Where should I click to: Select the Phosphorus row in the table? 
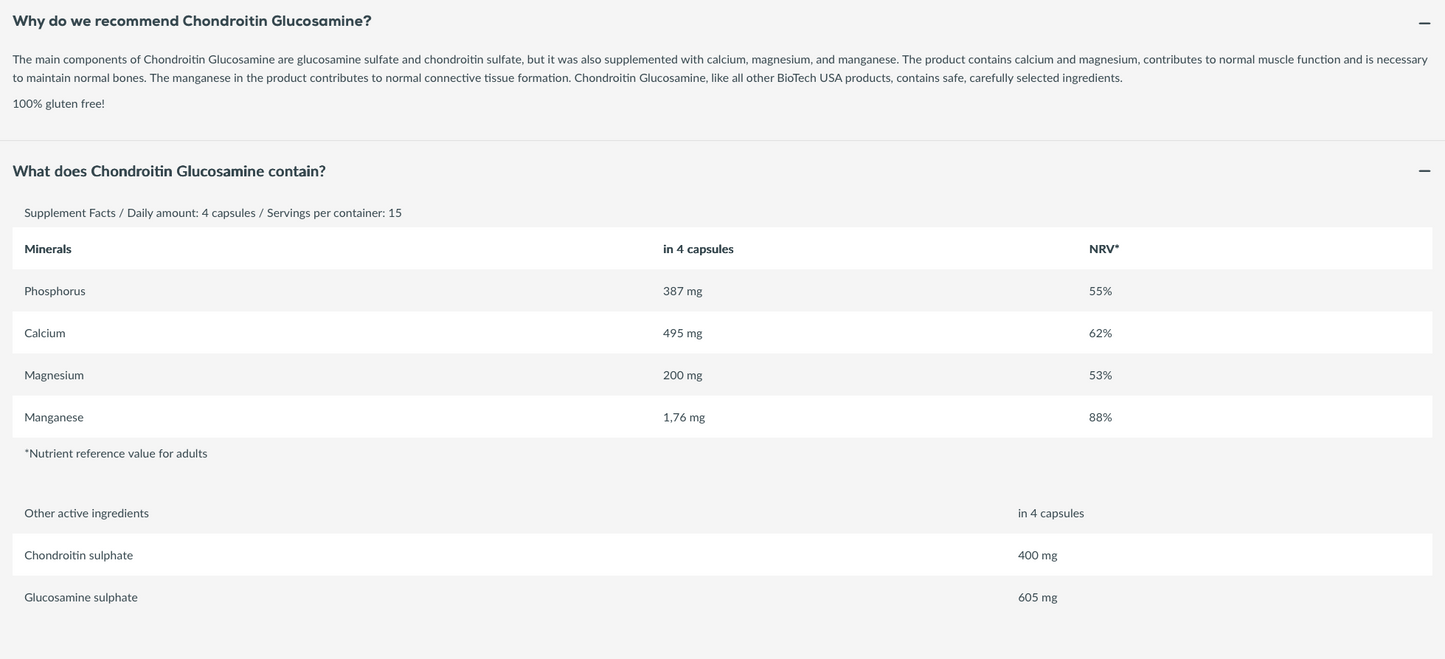[722, 291]
